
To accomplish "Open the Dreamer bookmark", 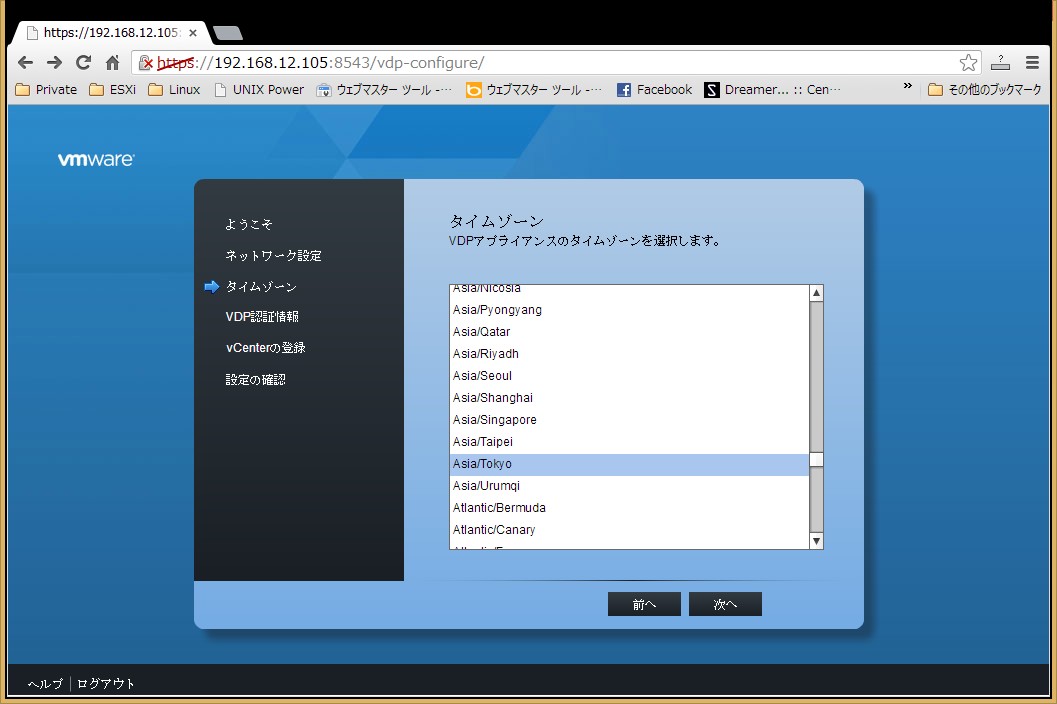I will 773,90.
